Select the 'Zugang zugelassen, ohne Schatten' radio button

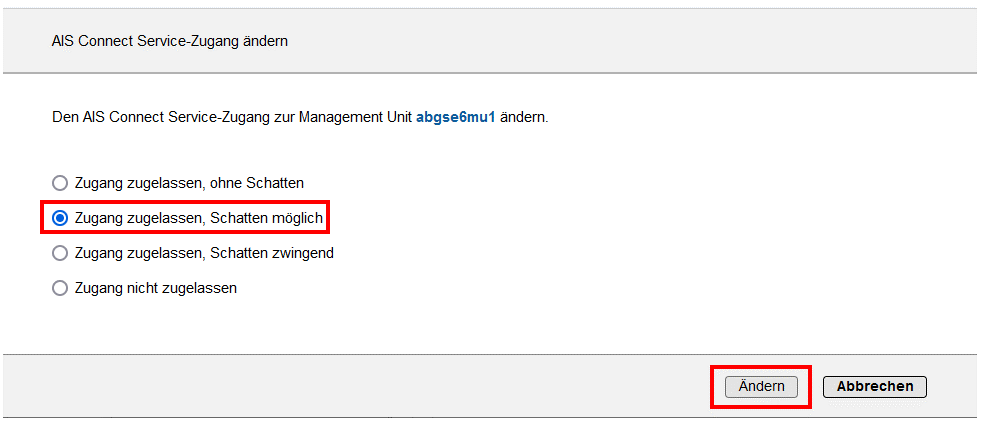pos(60,183)
